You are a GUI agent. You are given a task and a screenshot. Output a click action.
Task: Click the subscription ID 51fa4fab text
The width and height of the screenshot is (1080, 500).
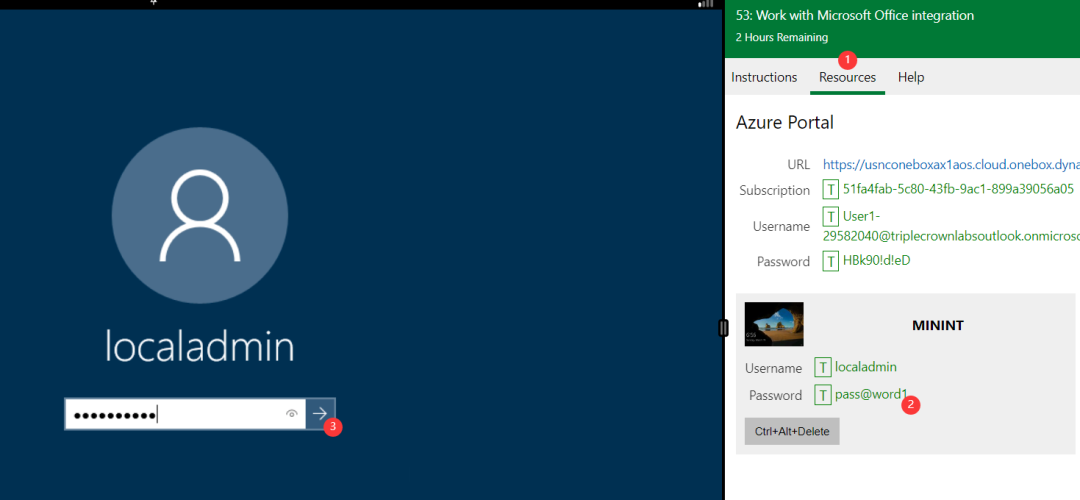[x=958, y=189]
